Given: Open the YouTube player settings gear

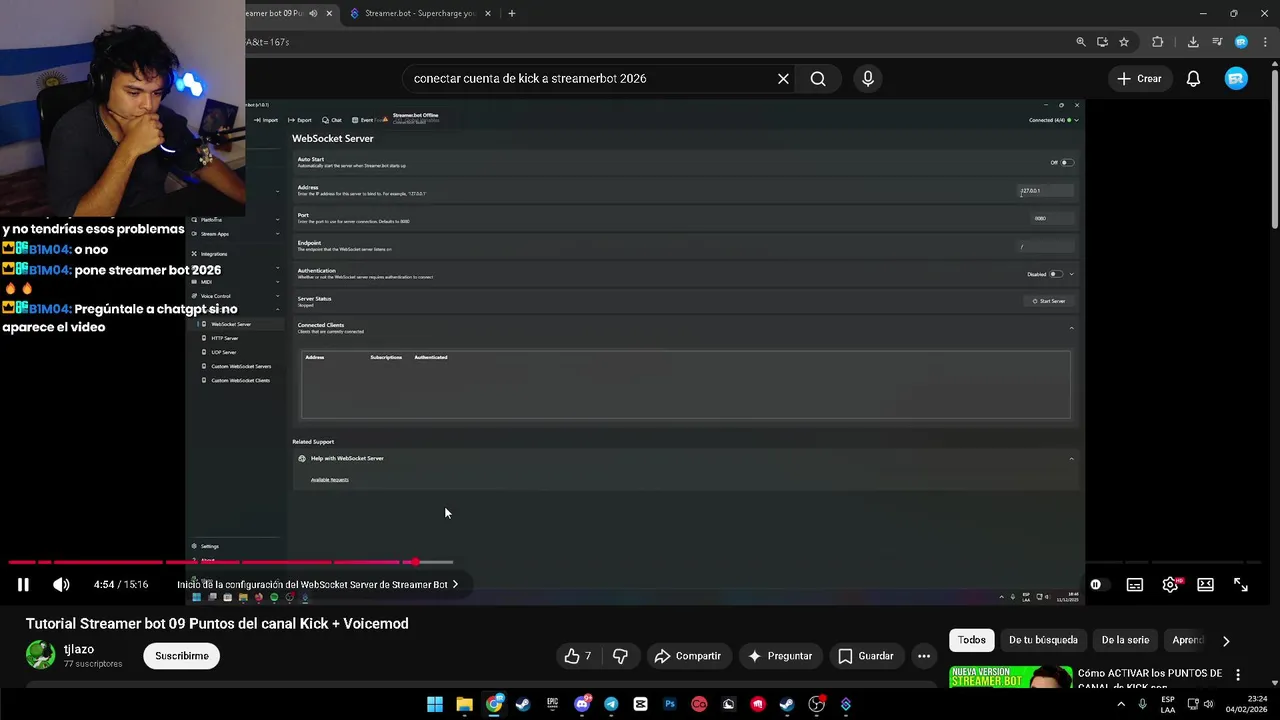Looking at the screenshot, I should pyautogui.click(x=1170, y=585).
